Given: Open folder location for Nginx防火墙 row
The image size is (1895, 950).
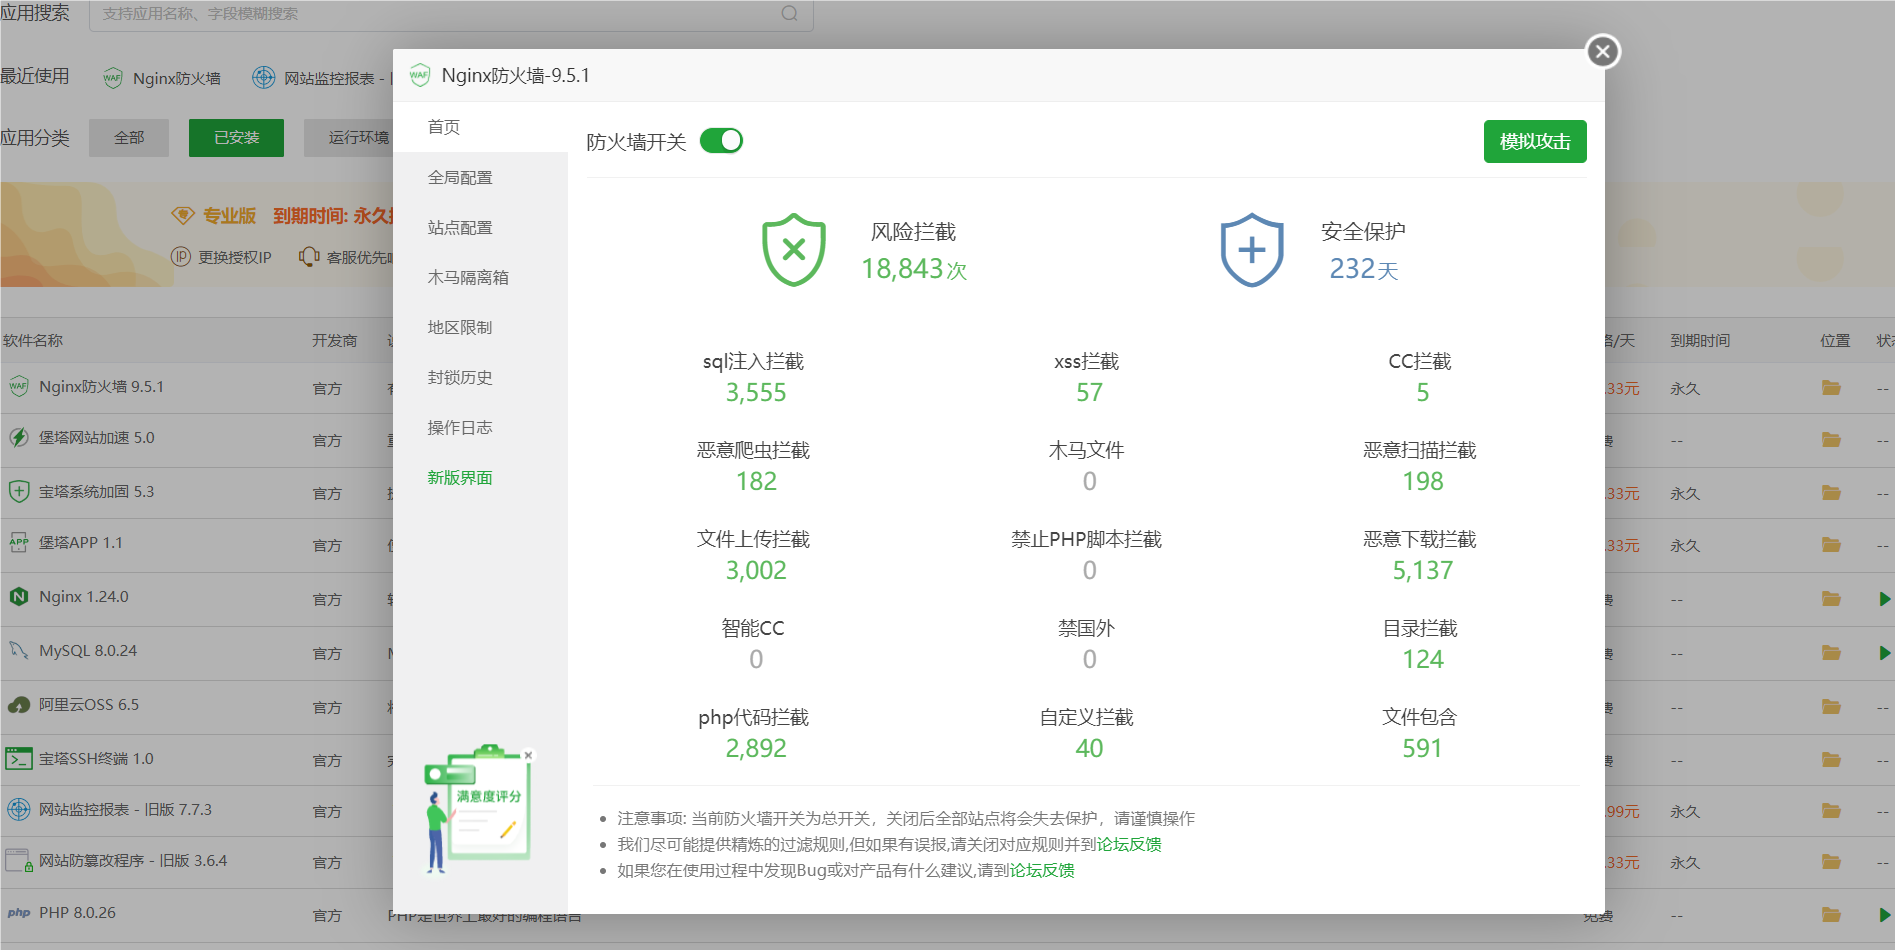Looking at the screenshot, I should 1831,388.
